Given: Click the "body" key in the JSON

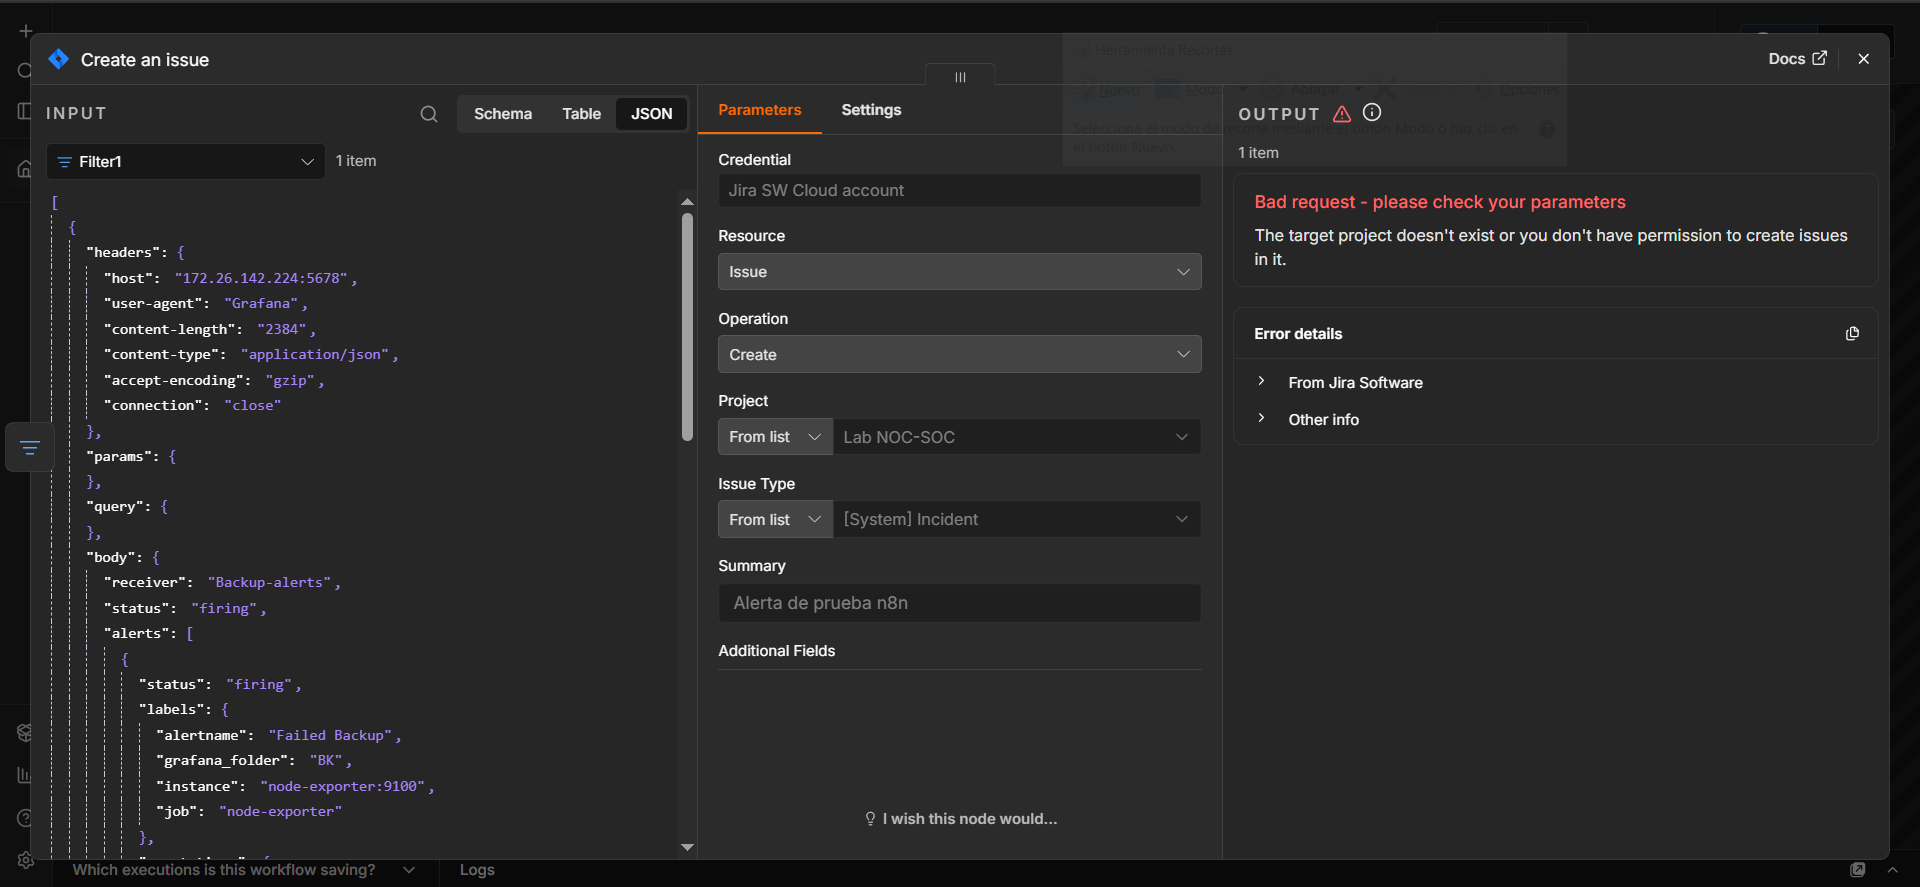Looking at the screenshot, I should click(x=111, y=558).
